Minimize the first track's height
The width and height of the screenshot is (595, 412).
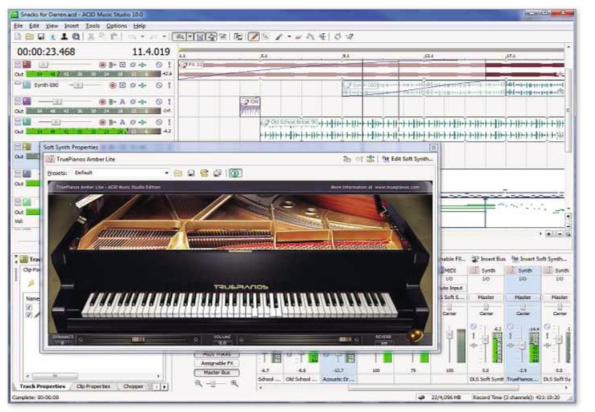click(17, 62)
